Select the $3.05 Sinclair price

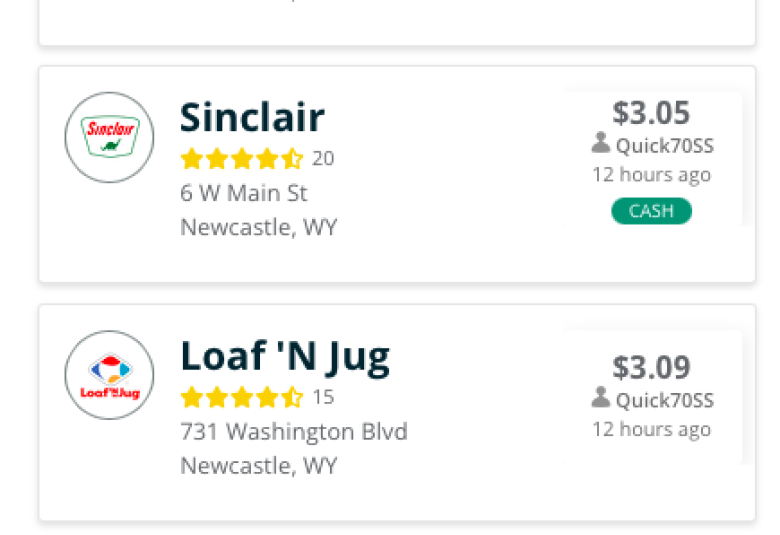(x=651, y=113)
